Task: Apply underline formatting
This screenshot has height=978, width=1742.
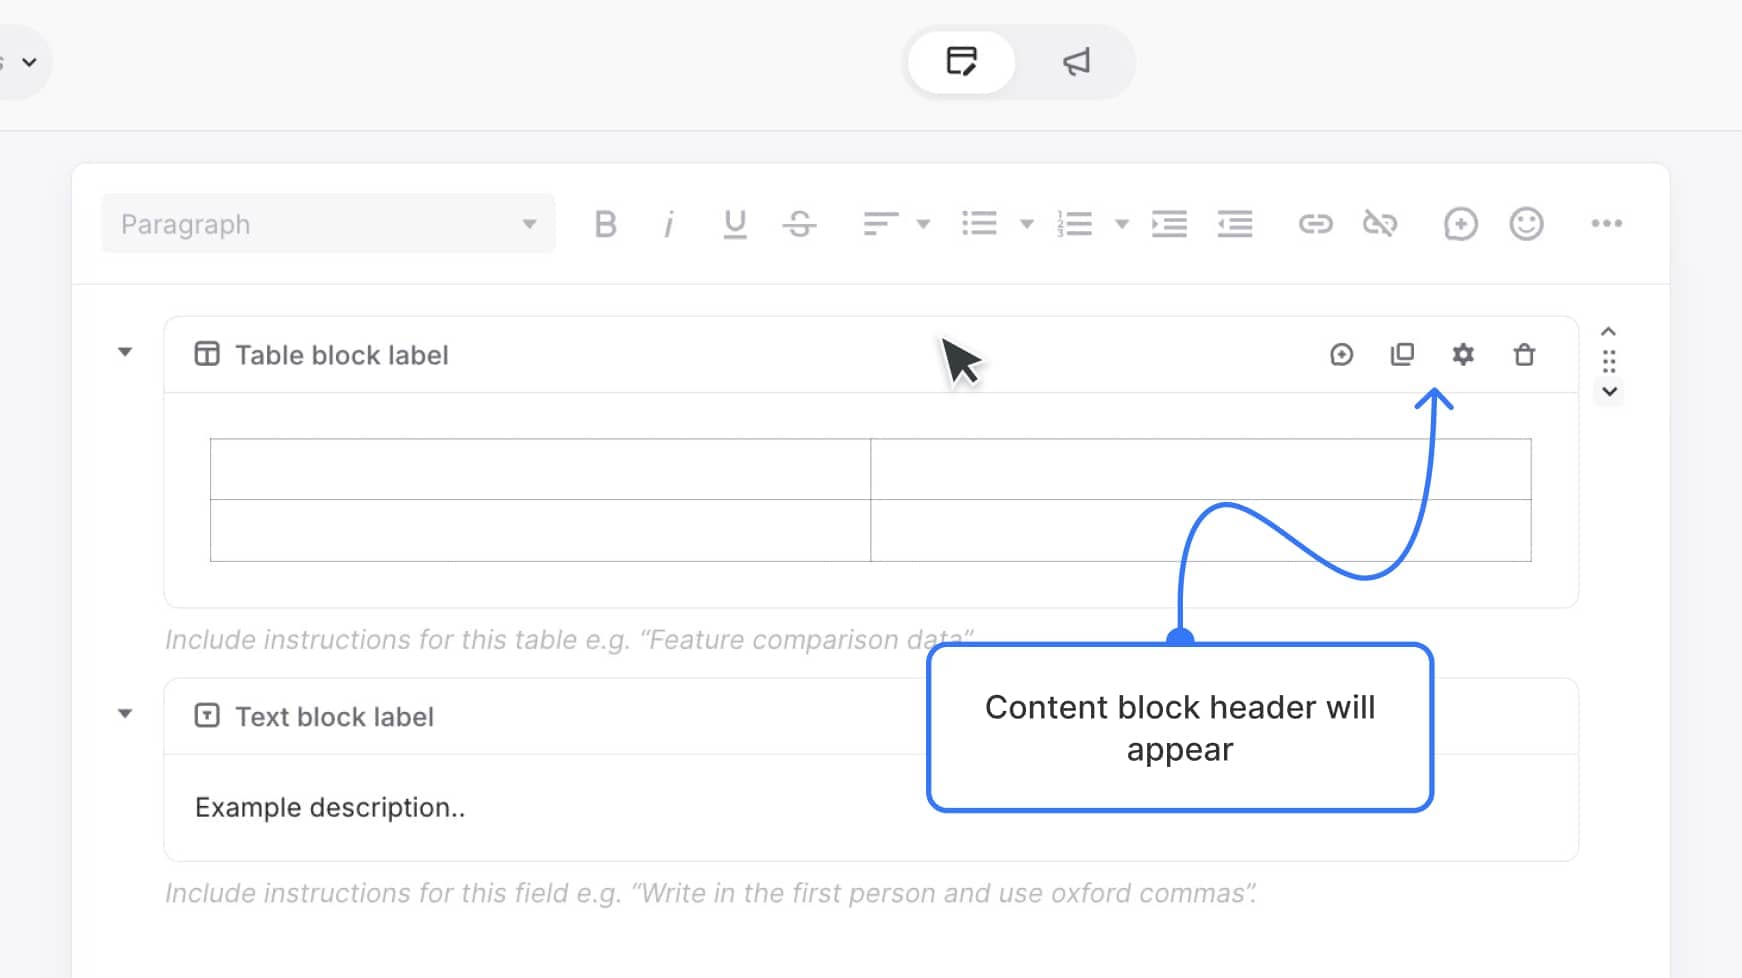Action: (735, 224)
